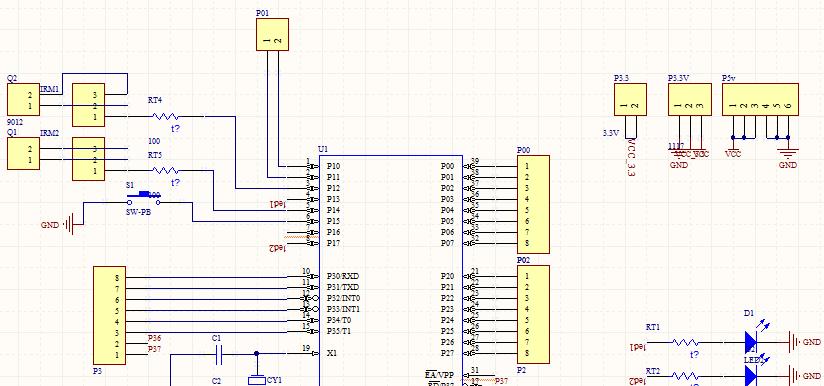This screenshot has height=386, width=824.
Task: Select the P01 two-pin header component
Action: 272,35
